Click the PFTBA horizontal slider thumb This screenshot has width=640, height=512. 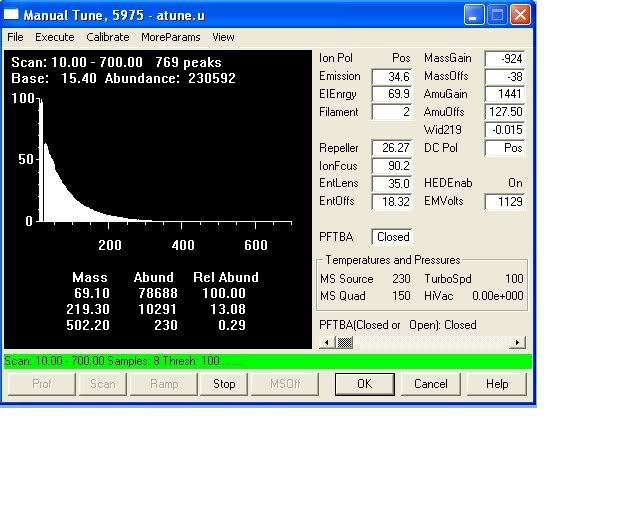click(x=344, y=343)
